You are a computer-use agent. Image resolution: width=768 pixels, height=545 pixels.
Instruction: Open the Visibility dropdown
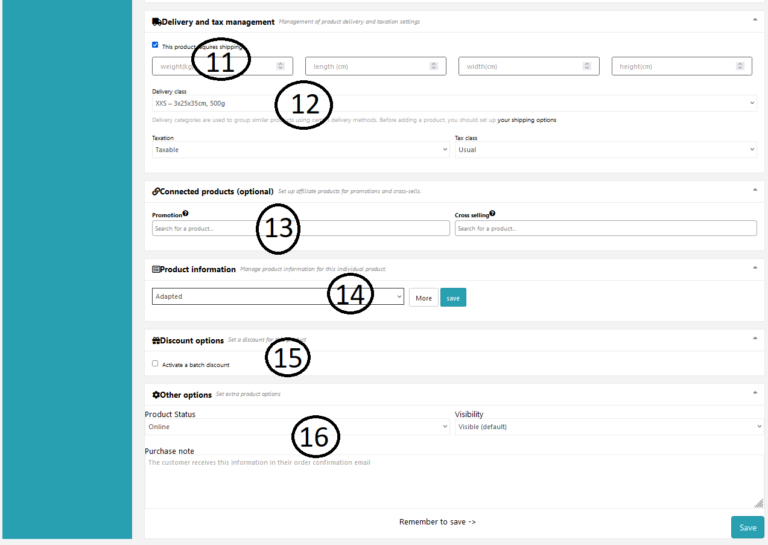point(608,427)
